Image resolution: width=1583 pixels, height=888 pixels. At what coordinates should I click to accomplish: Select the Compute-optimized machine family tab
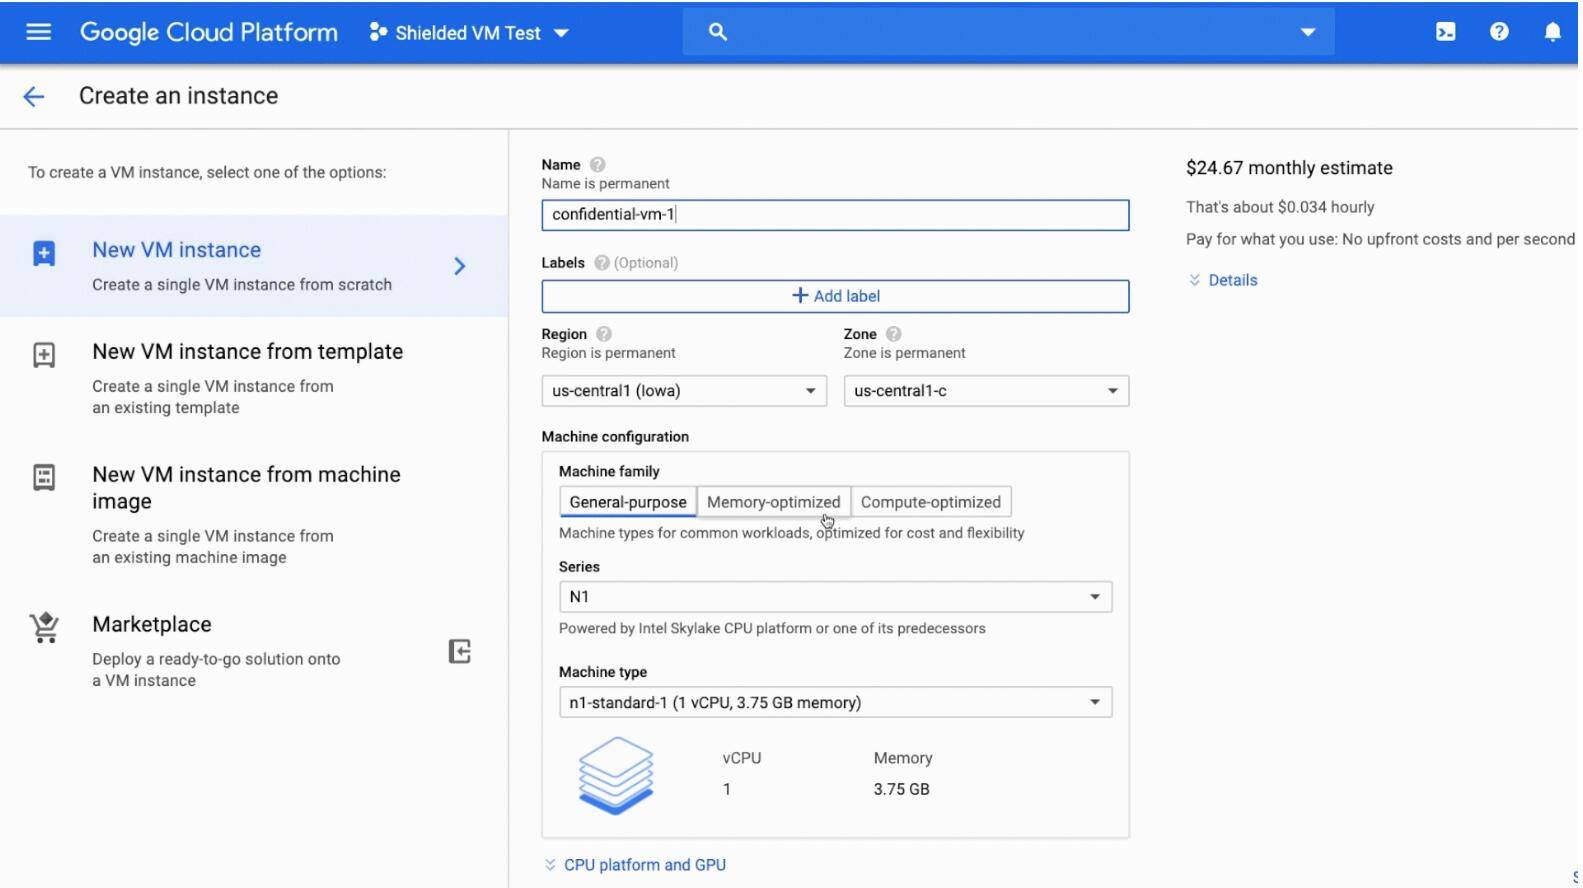931,502
